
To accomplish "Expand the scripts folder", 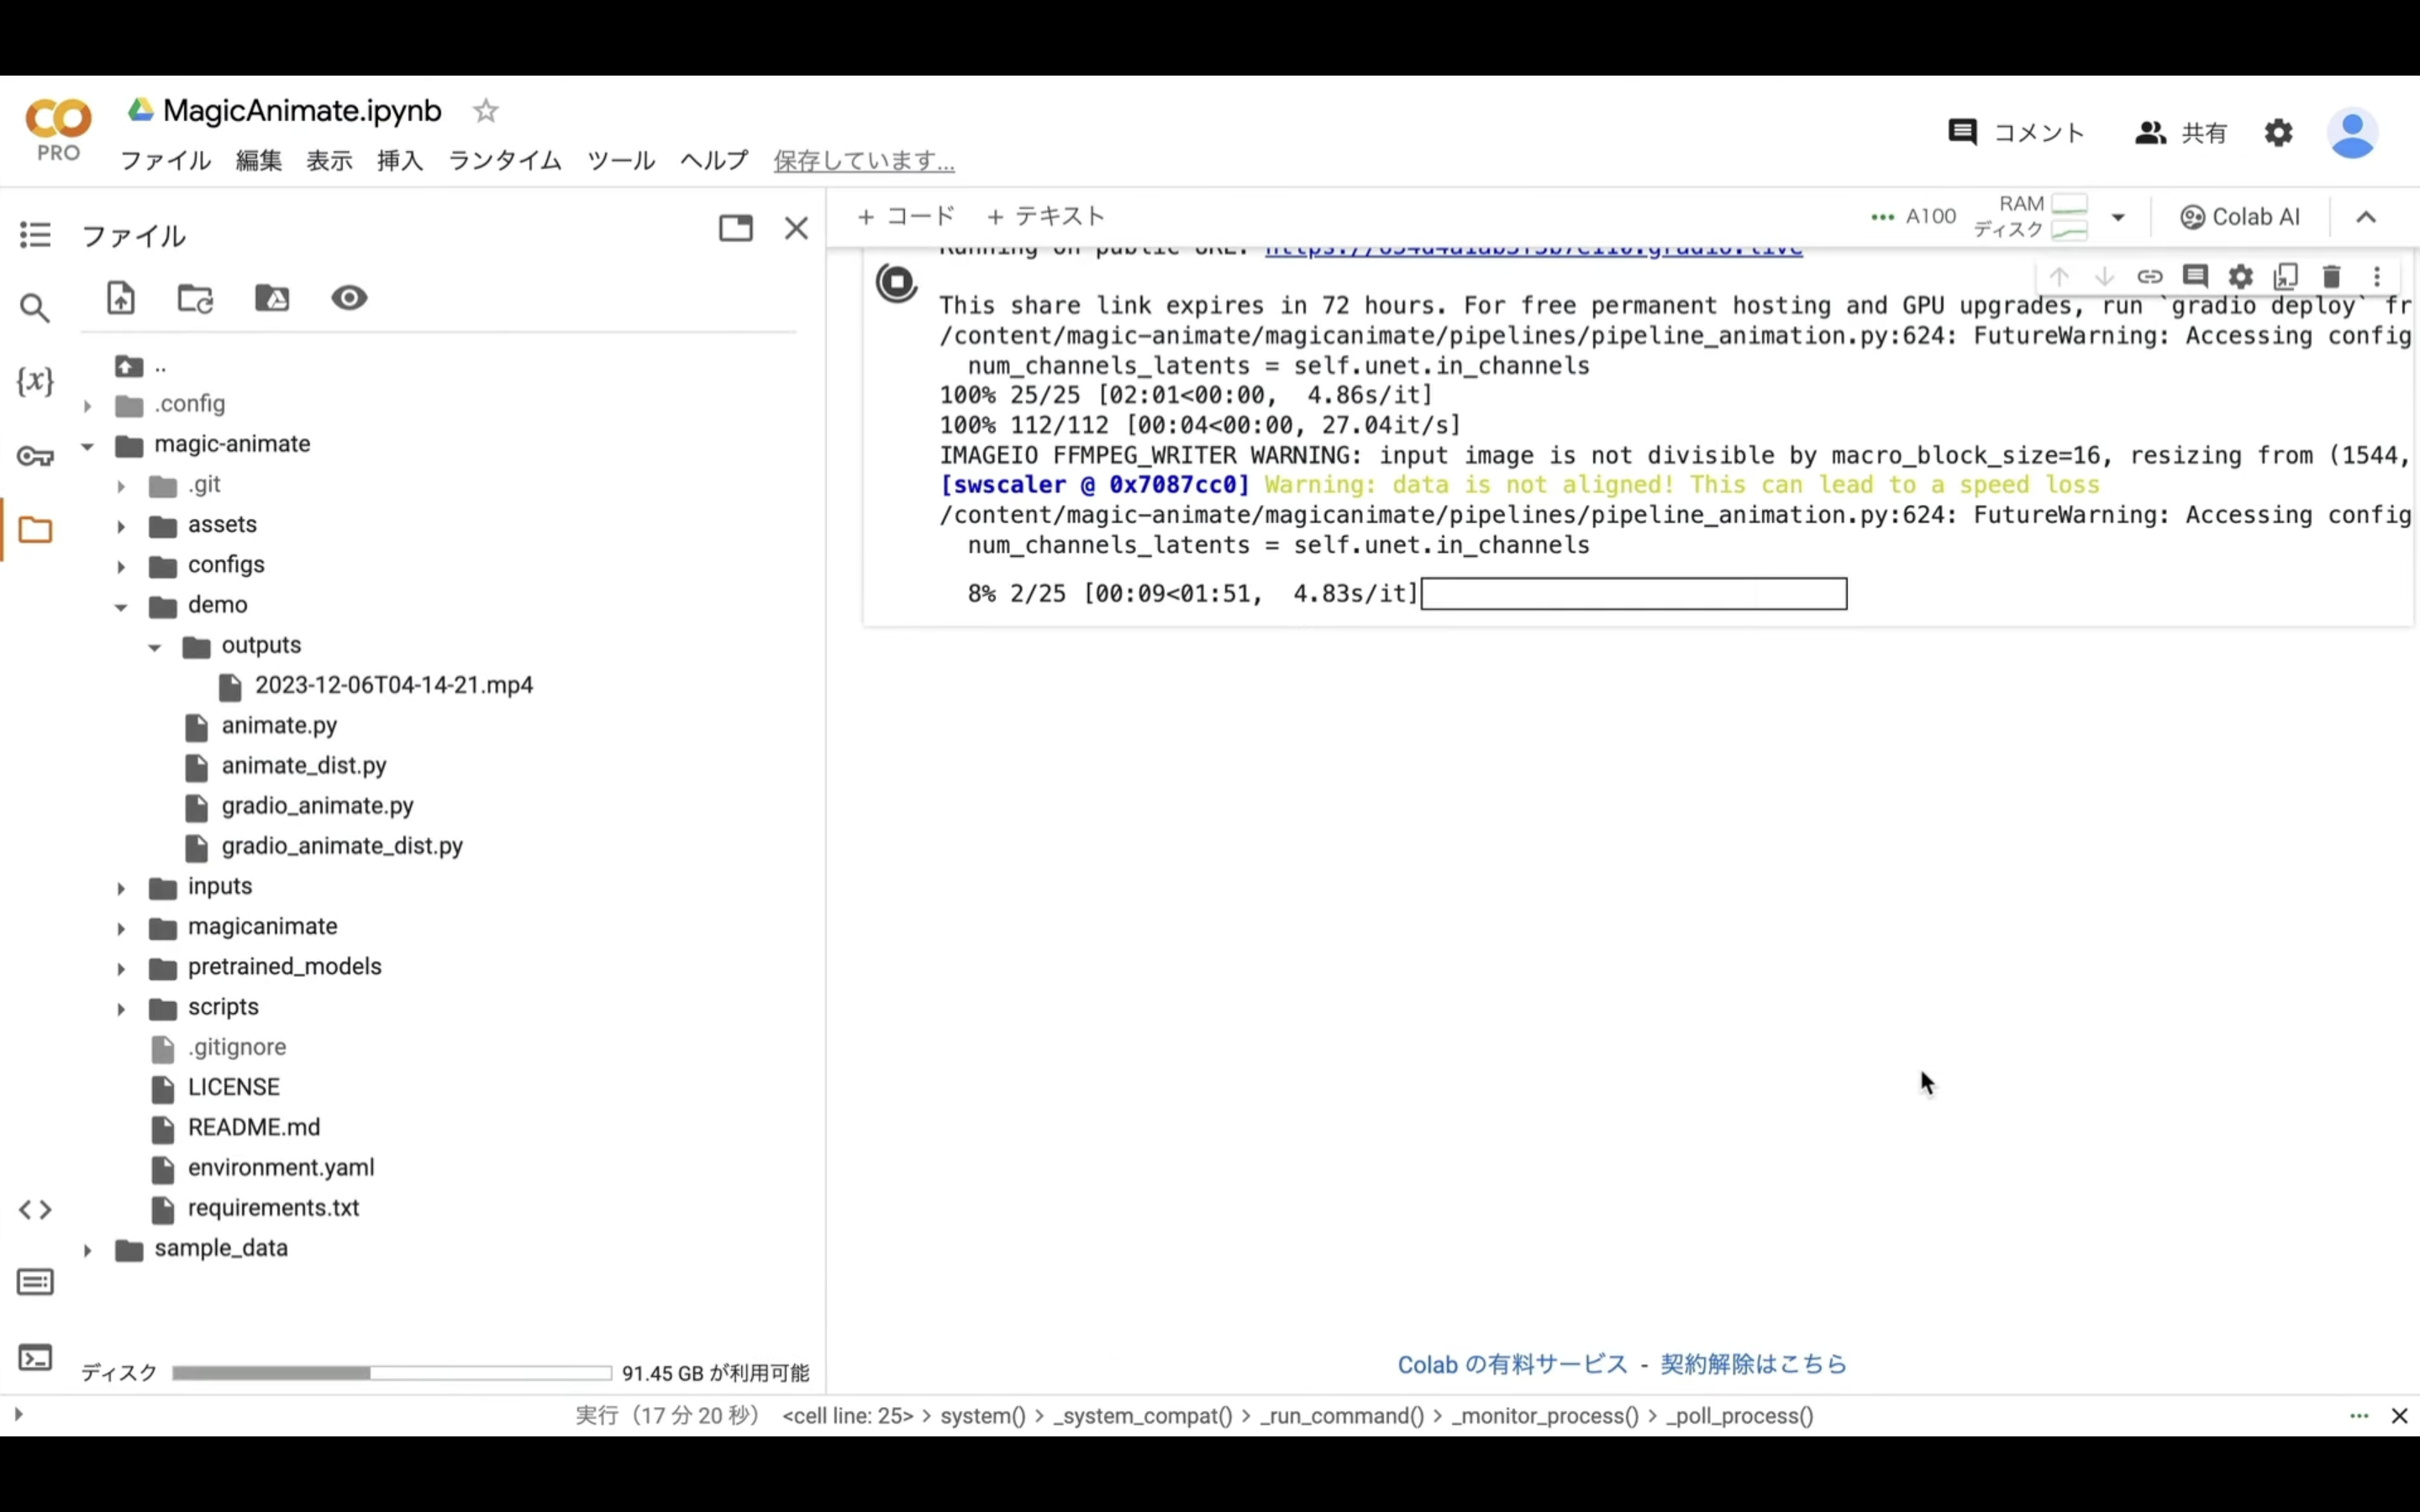I will [x=121, y=1009].
